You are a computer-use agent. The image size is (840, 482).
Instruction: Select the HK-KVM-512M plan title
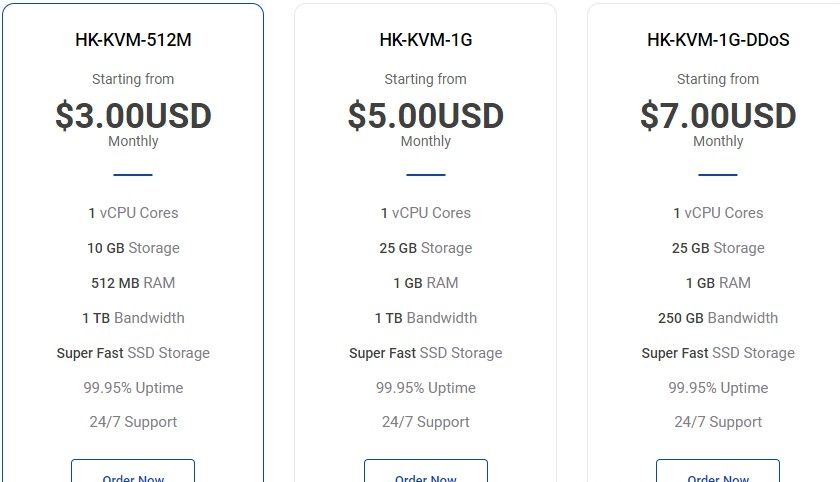click(133, 40)
